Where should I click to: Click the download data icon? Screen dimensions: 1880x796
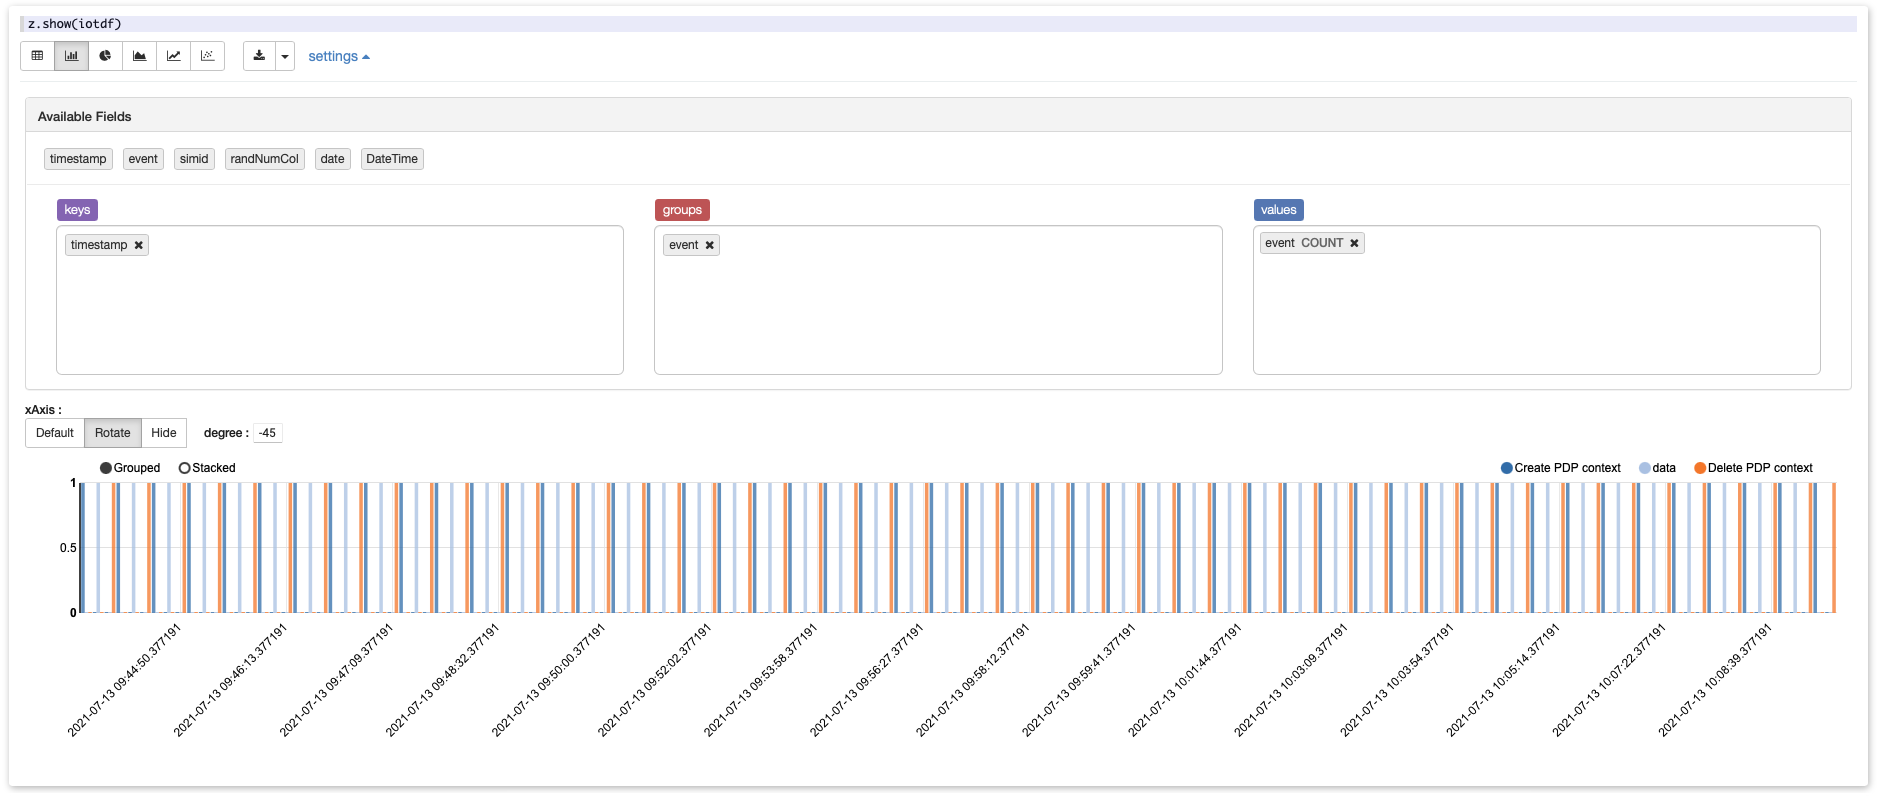[259, 56]
